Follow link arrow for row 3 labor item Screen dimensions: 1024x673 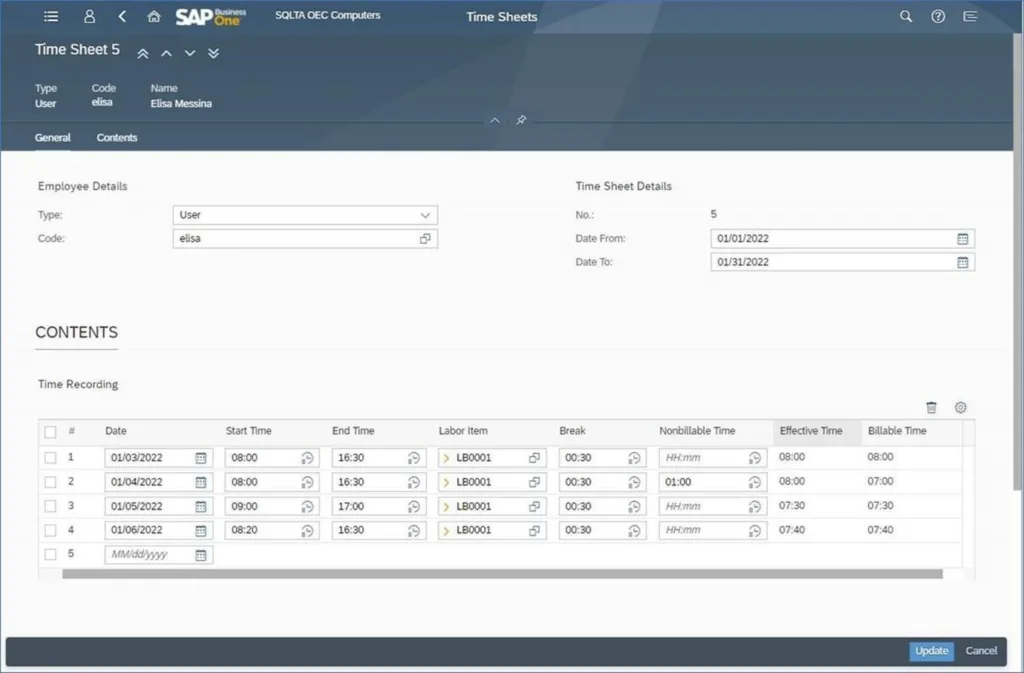(x=446, y=507)
